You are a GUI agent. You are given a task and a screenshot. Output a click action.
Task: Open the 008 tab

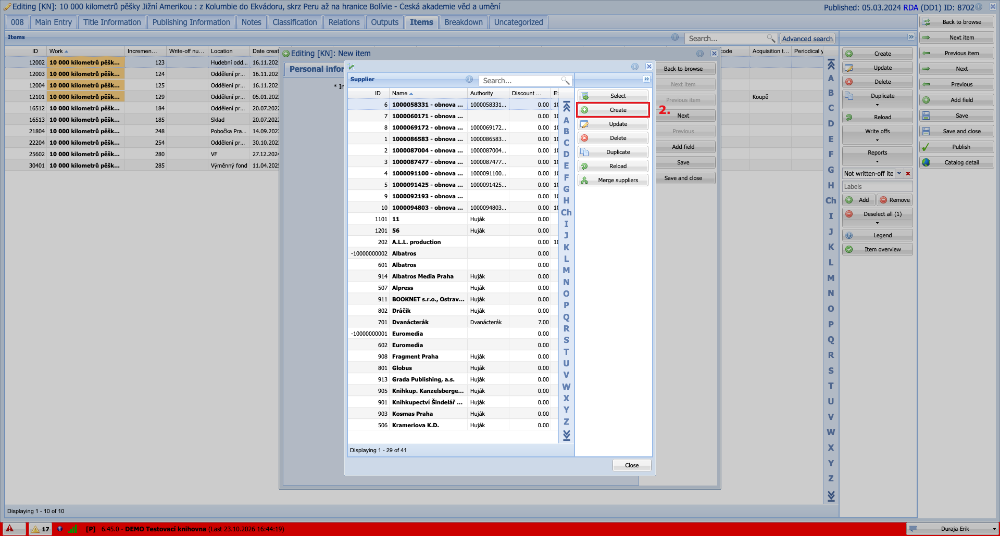click(x=17, y=22)
